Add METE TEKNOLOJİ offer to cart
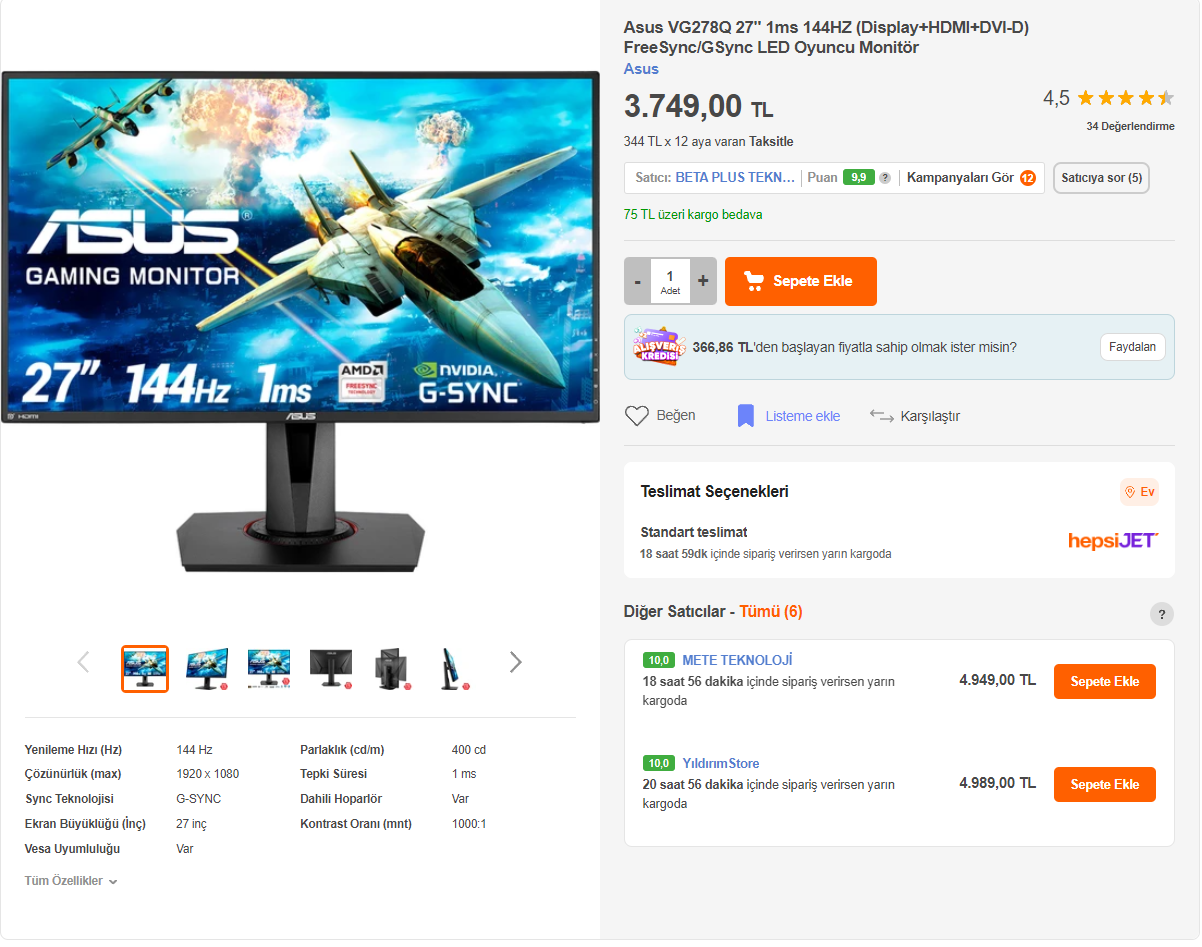This screenshot has width=1202, height=947. tap(1105, 681)
